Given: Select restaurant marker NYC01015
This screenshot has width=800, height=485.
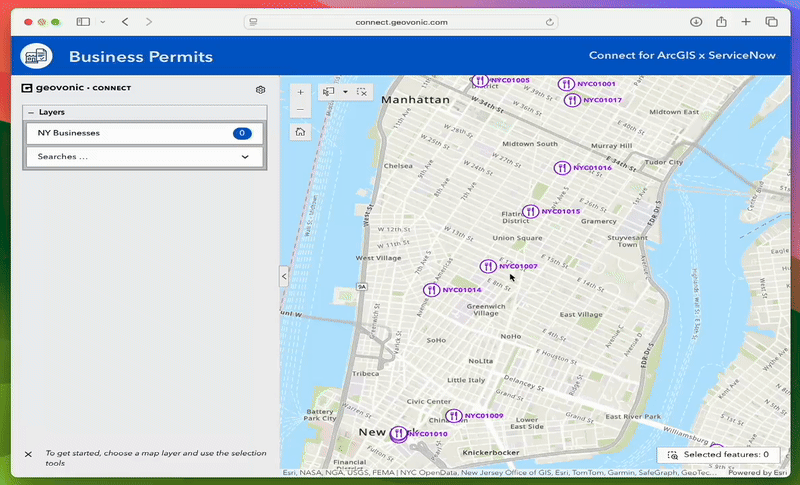Looking at the screenshot, I should click(x=530, y=211).
